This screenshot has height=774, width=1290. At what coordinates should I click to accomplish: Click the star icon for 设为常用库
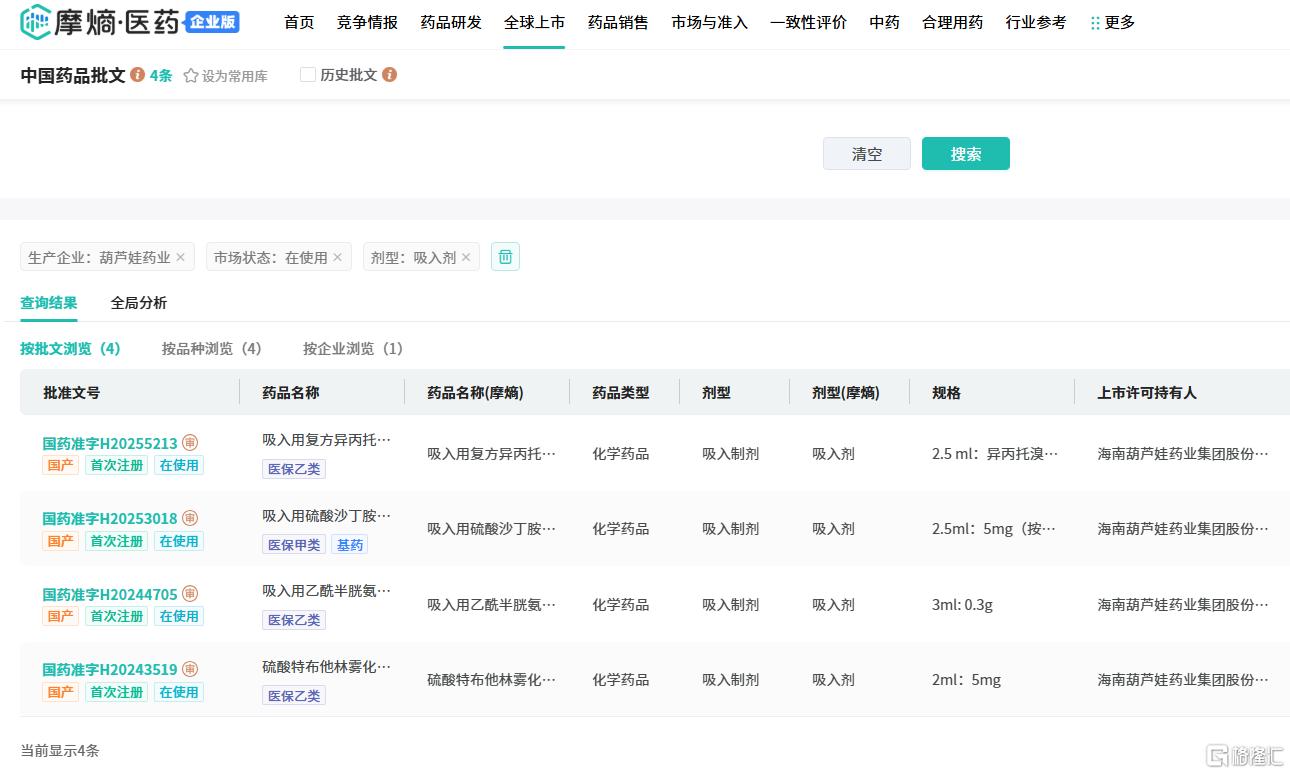(x=191, y=76)
